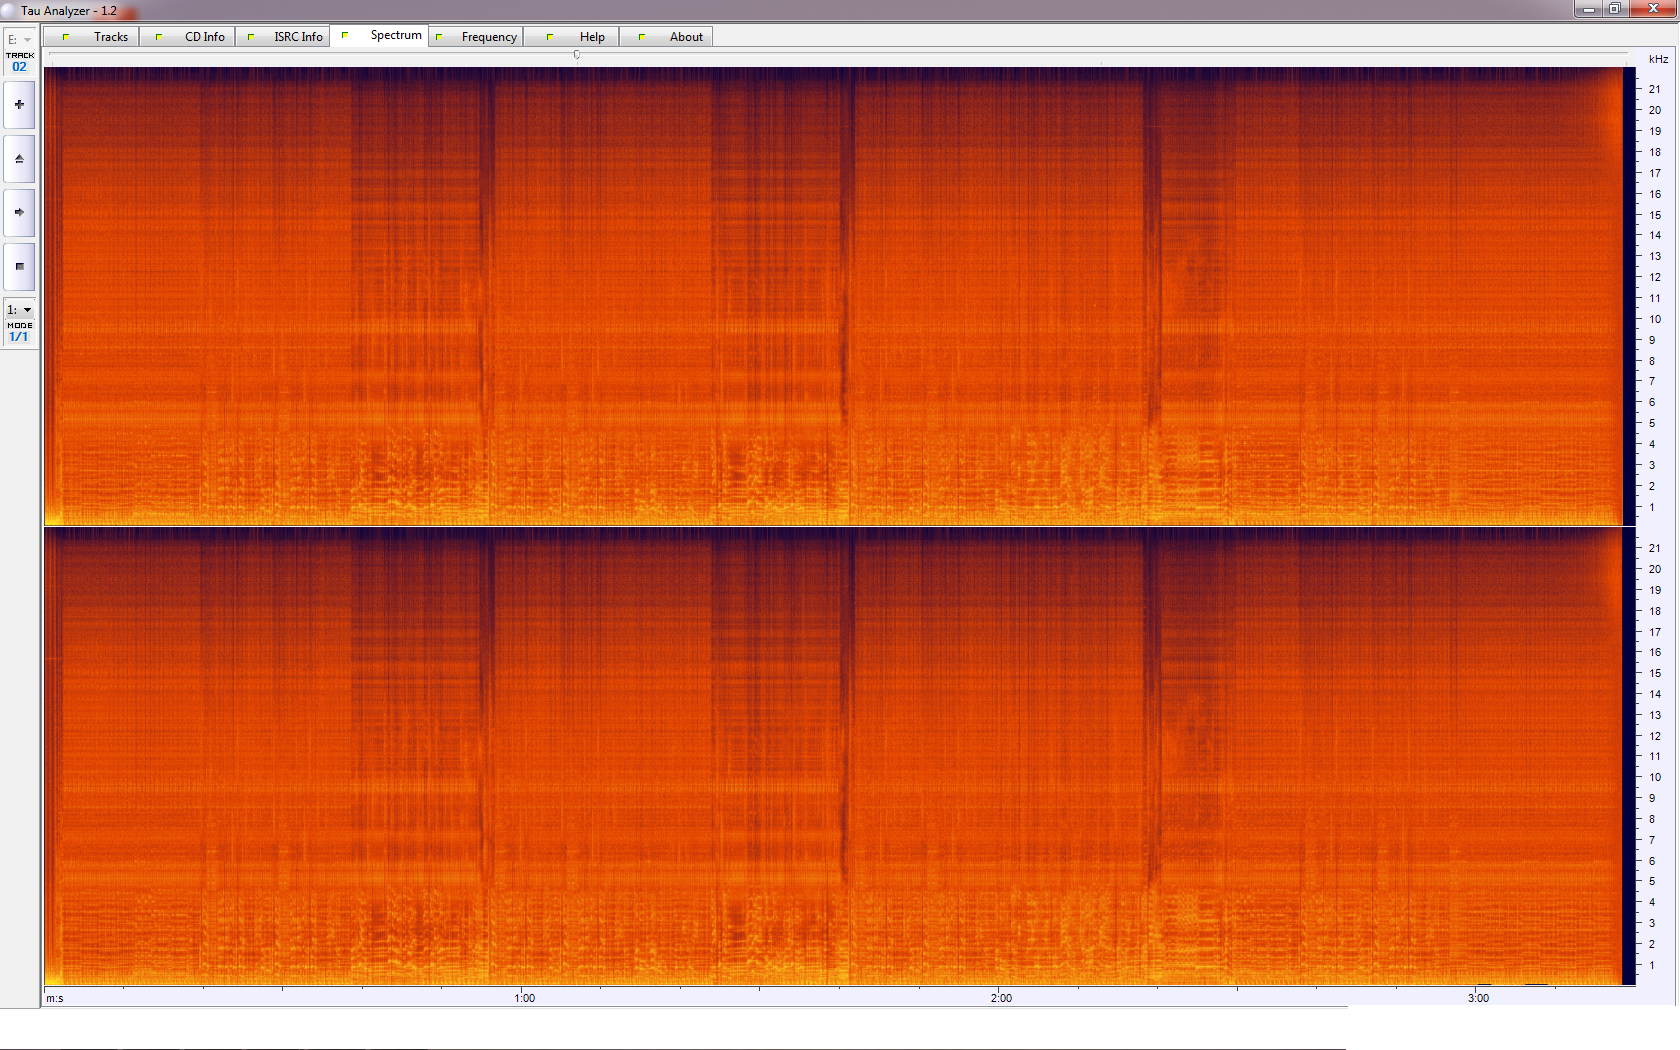Switch to the Frequency tab
The height and width of the screenshot is (1050, 1680).
(x=478, y=37)
